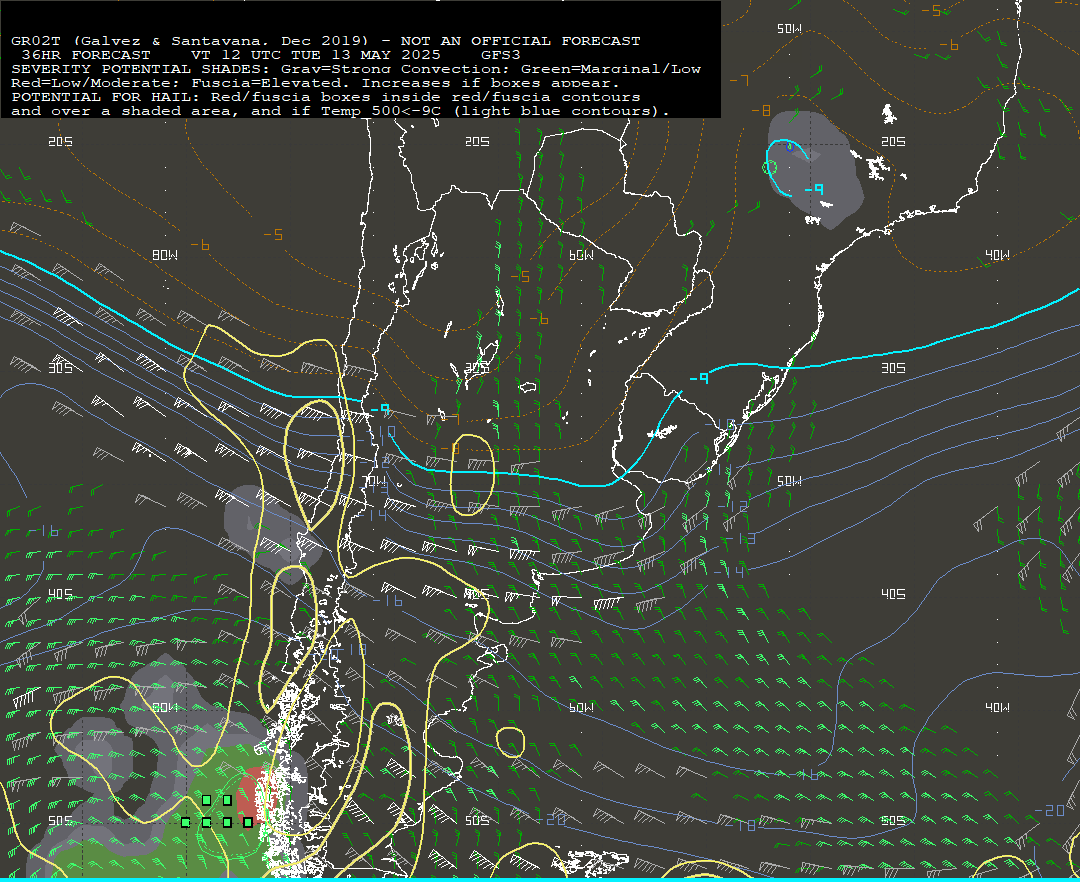Click the cyan '-9' label beside Uruguay's coast

(698, 378)
